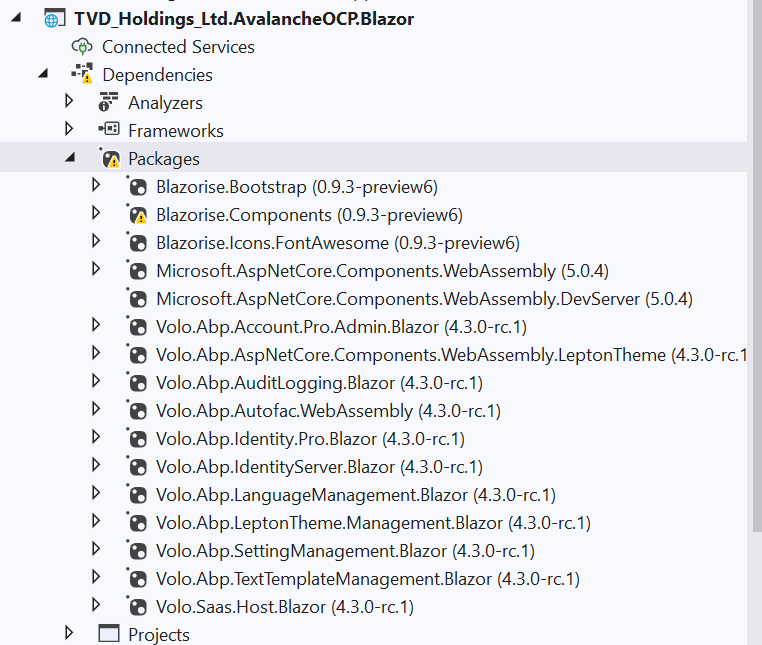Select the Blazorise.Icons.FontAwesome package

click(x=337, y=243)
